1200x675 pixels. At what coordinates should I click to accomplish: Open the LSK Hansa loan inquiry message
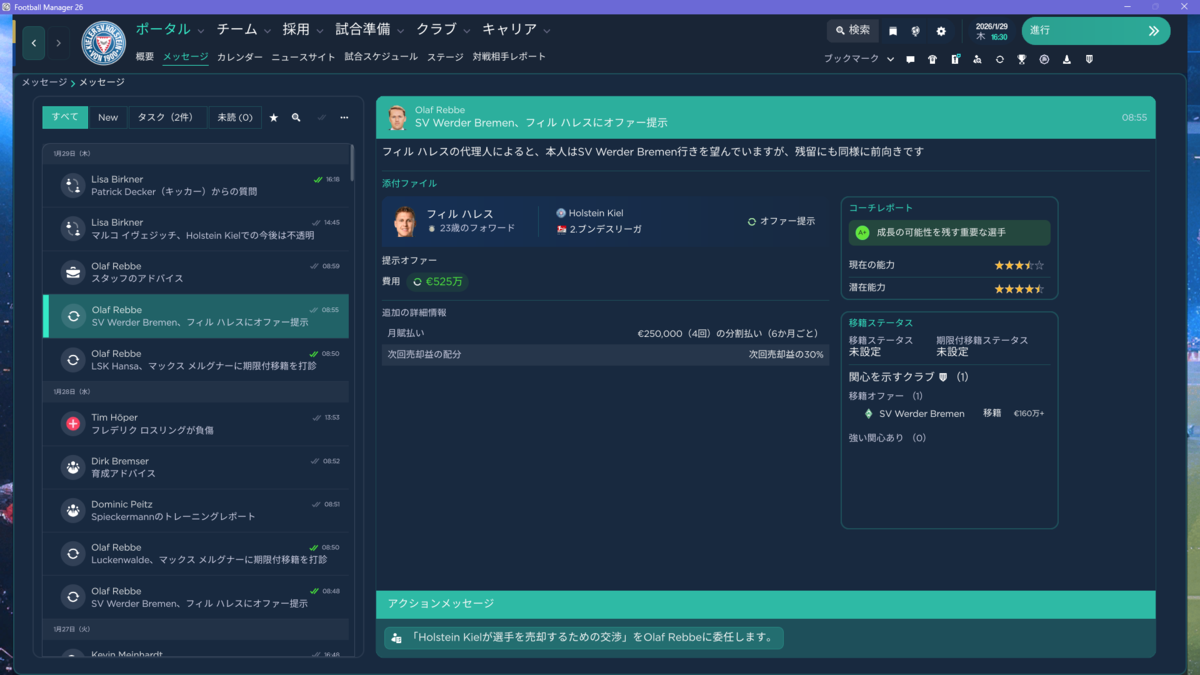[196, 359]
